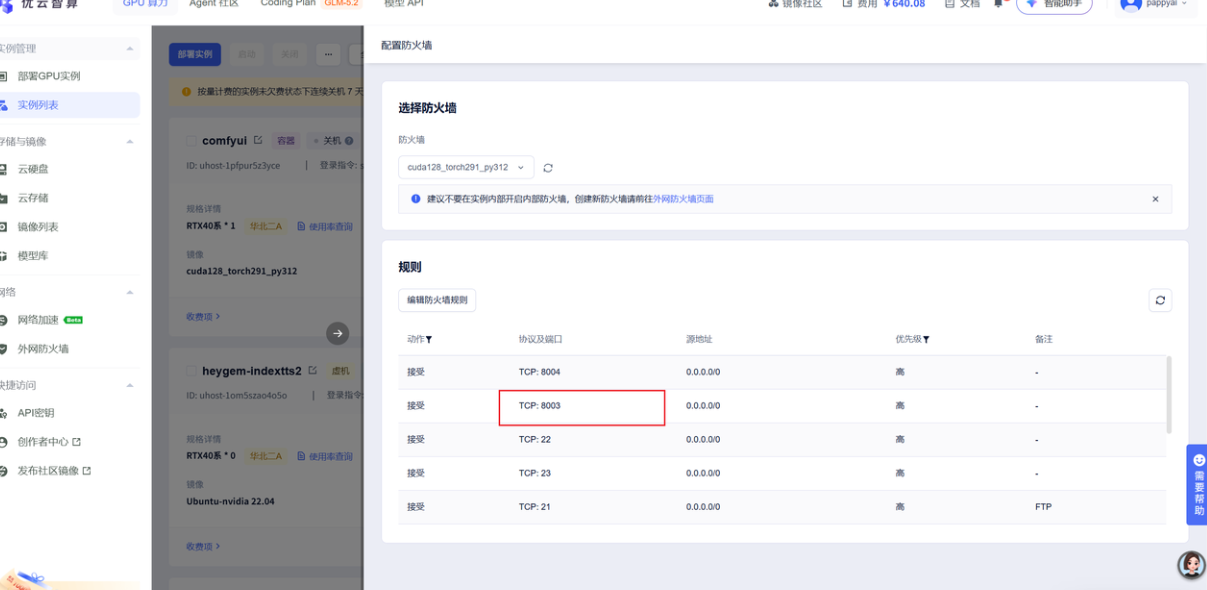This screenshot has width=1207, height=590.
Task: Refresh the firewall rules table
Action: click(x=1160, y=300)
